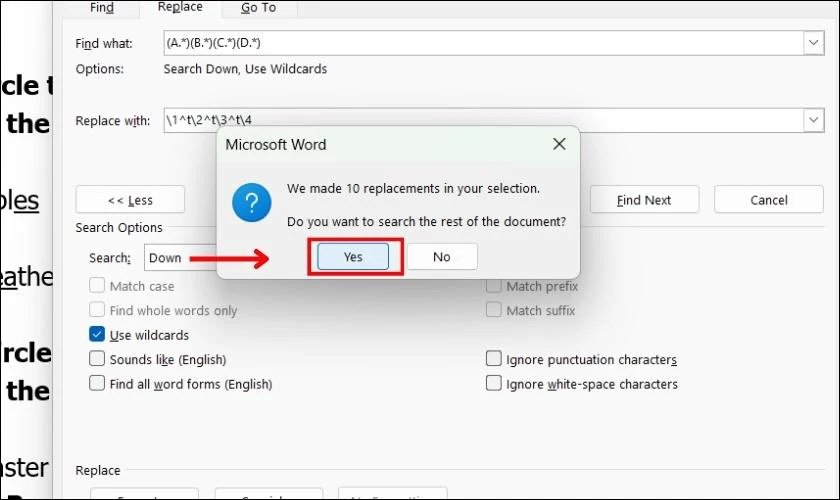Confirm Yes to search rest of document
The height and width of the screenshot is (500, 840).
[x=353, y=257]
